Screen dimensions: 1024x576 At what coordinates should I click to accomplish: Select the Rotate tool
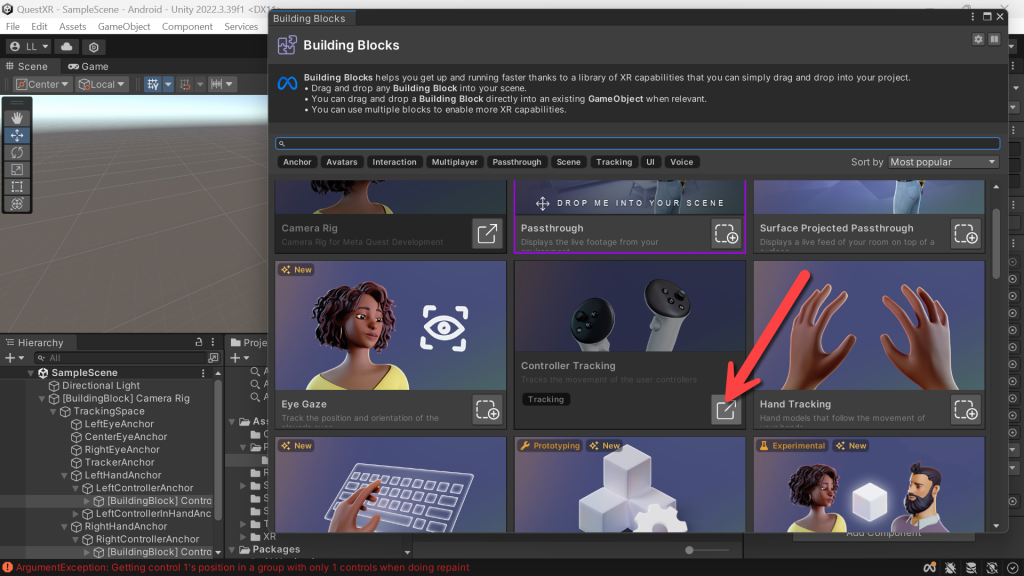coord(17,152)
